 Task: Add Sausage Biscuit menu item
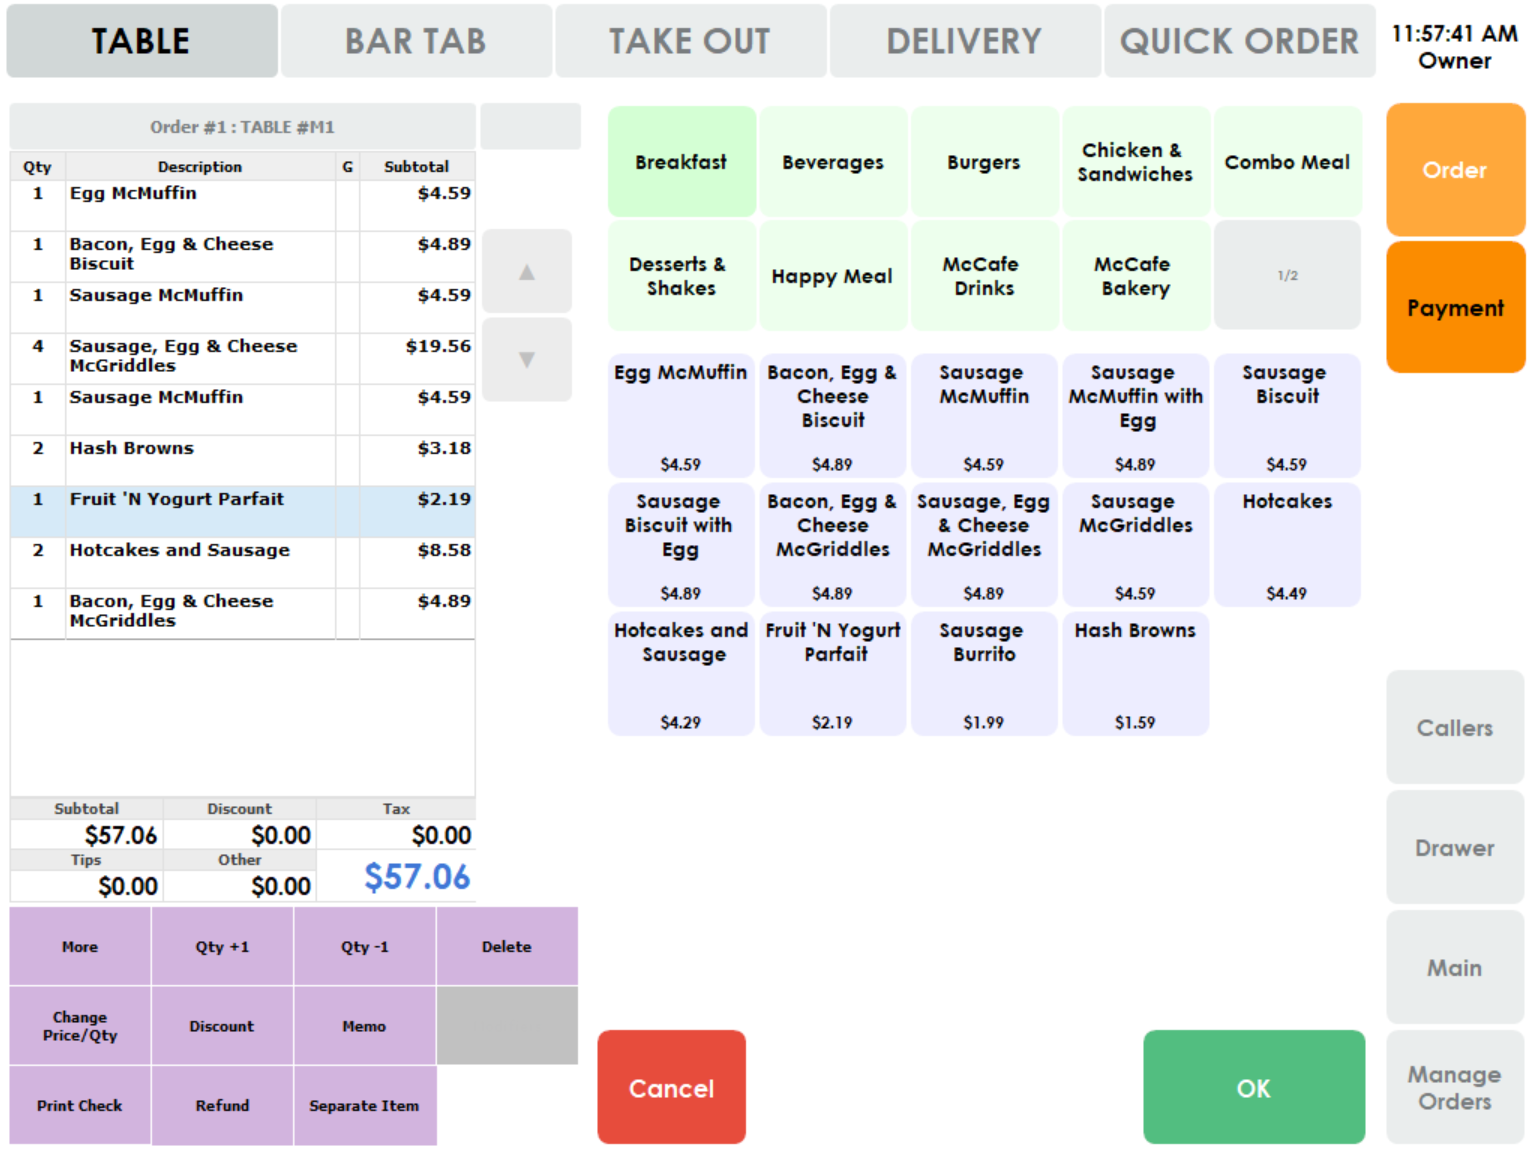coord(1287,415)
